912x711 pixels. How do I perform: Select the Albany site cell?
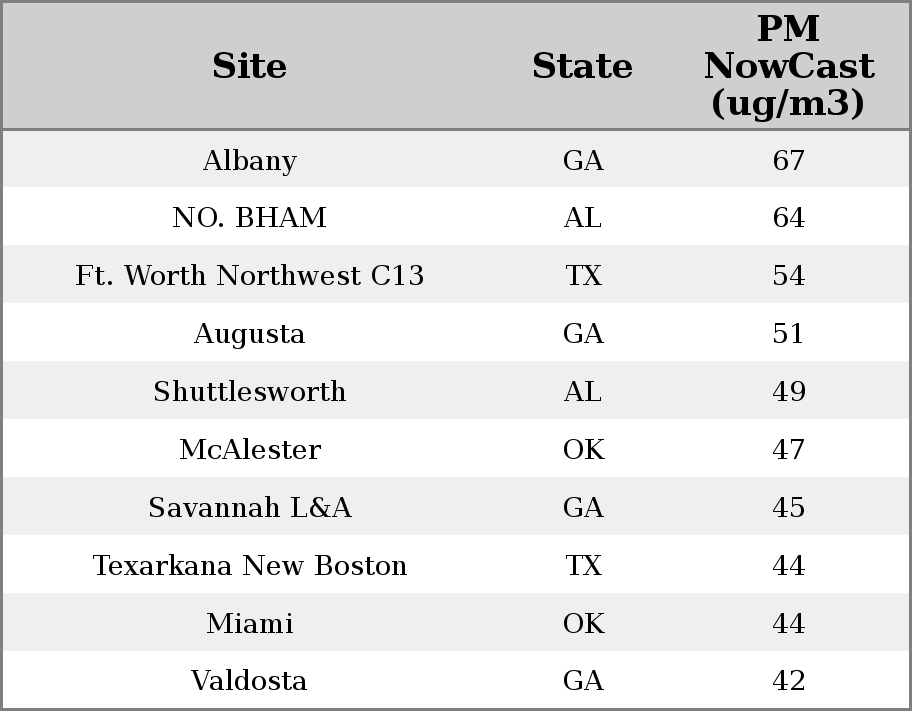(x=249, y=161)
